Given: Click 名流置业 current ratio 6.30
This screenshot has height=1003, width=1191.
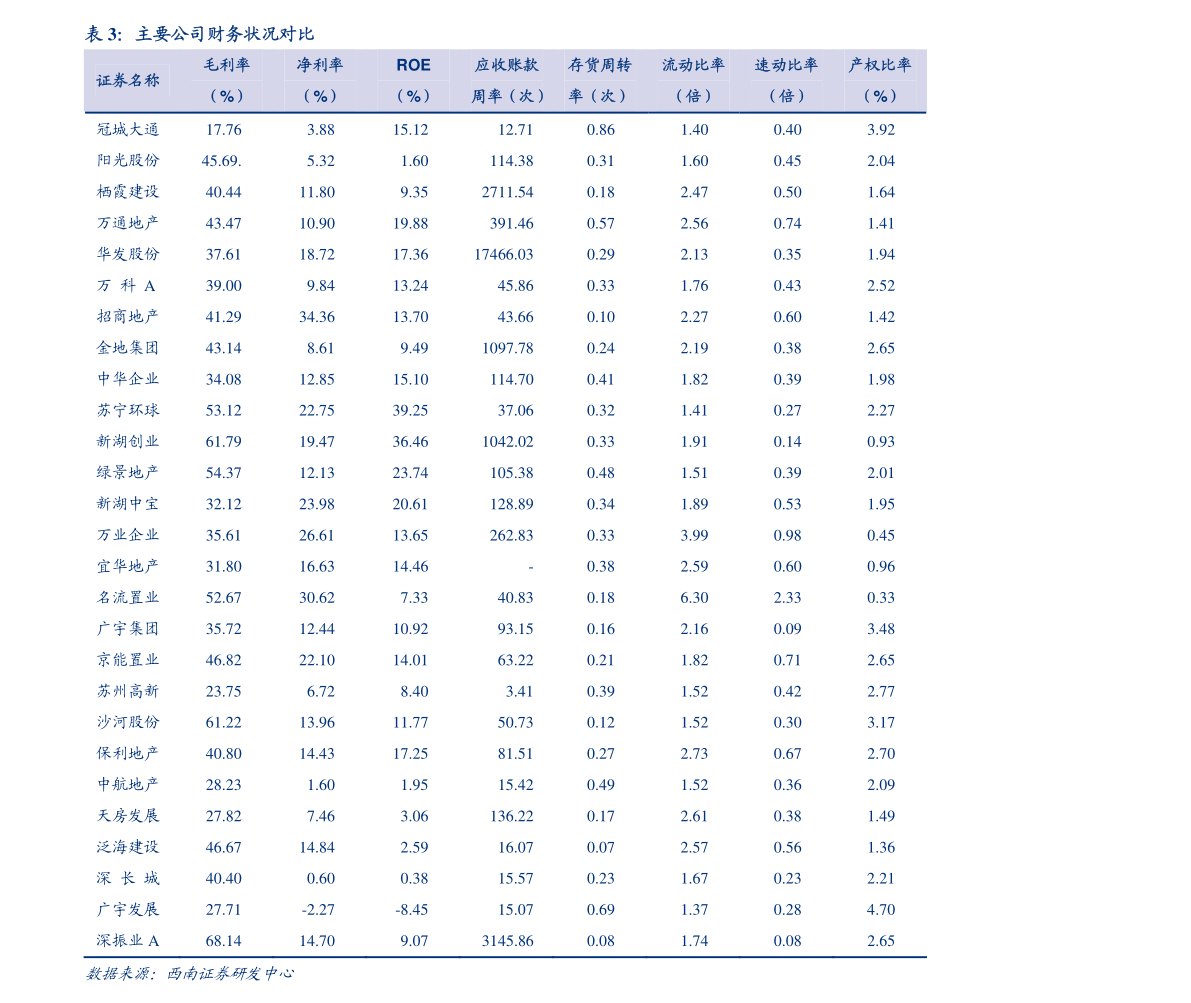Looking at the screenshot, I should tap(694, 598).
